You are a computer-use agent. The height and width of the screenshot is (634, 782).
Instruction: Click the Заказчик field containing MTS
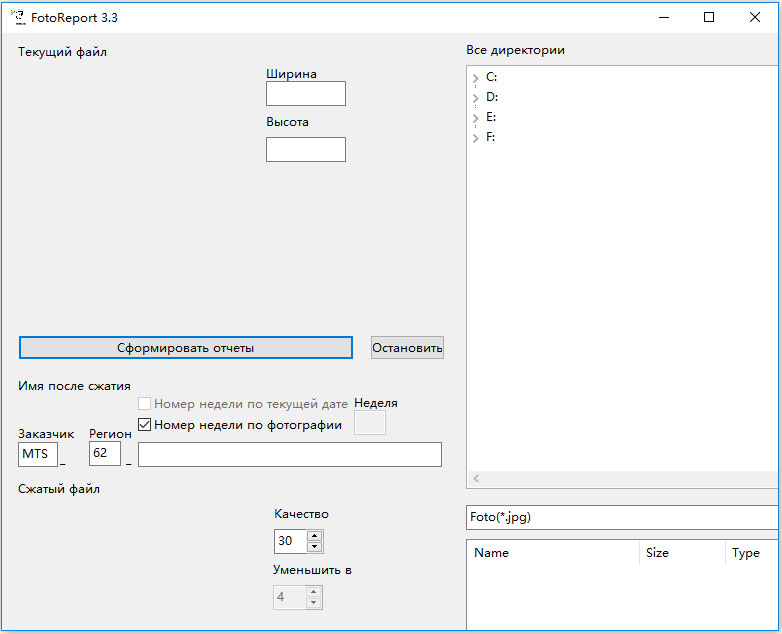click(38, 454)
